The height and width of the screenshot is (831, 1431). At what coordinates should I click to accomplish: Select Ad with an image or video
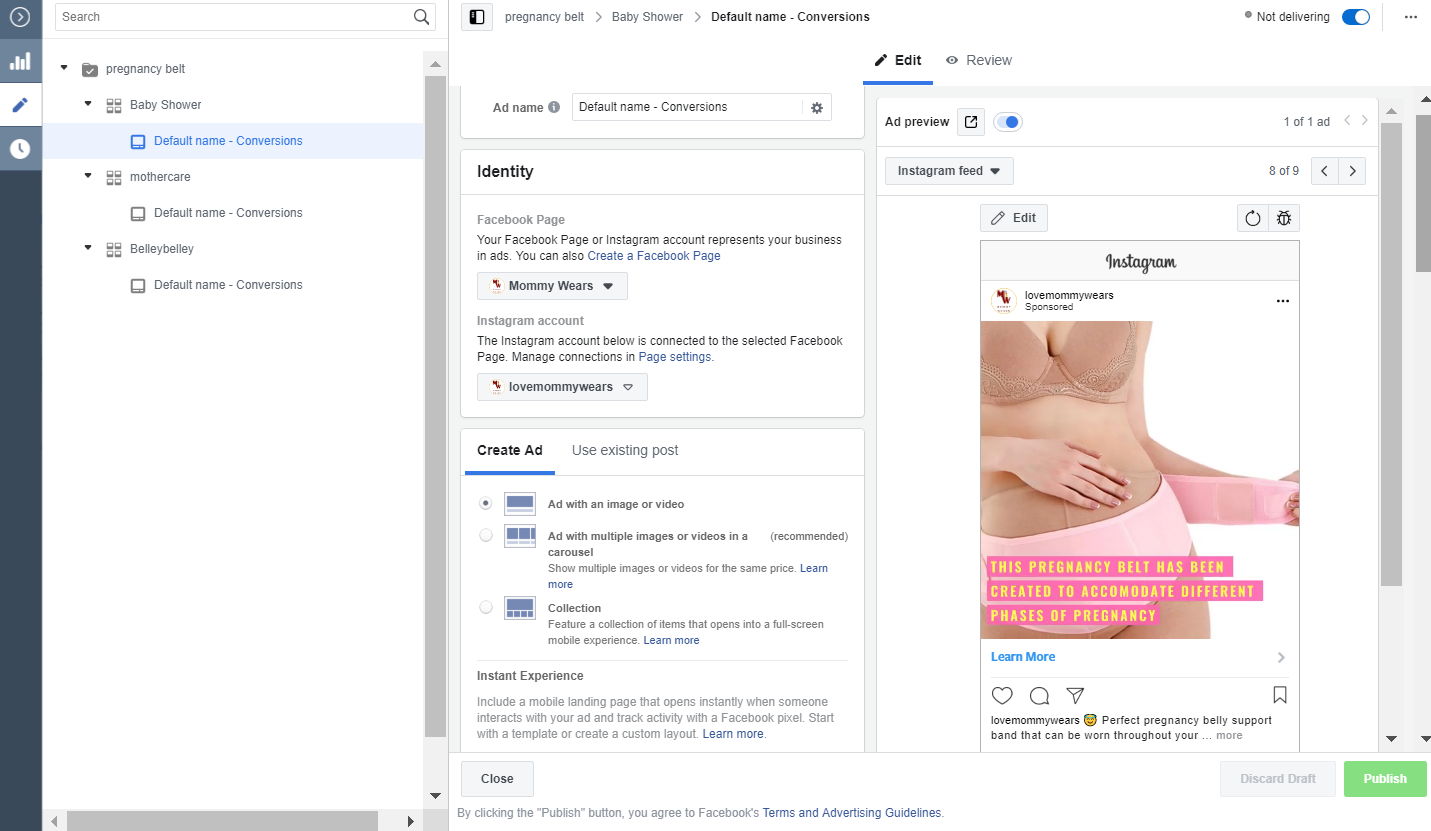tap(486, 504)
